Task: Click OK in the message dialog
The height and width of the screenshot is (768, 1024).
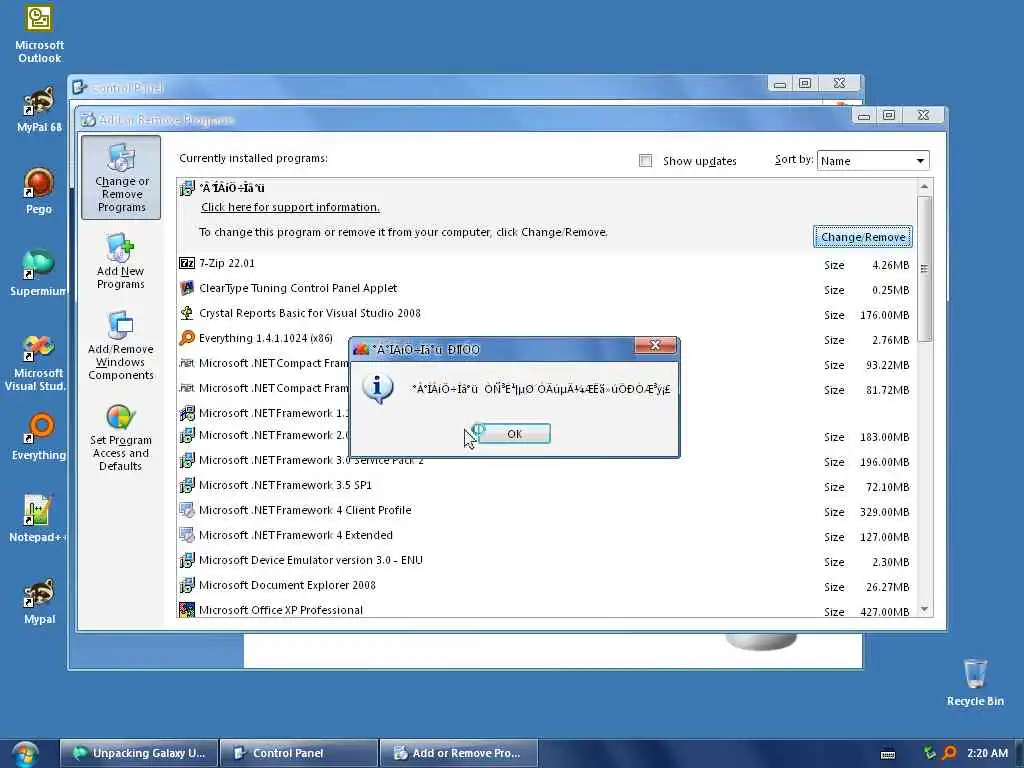Action: pos(514,434)
